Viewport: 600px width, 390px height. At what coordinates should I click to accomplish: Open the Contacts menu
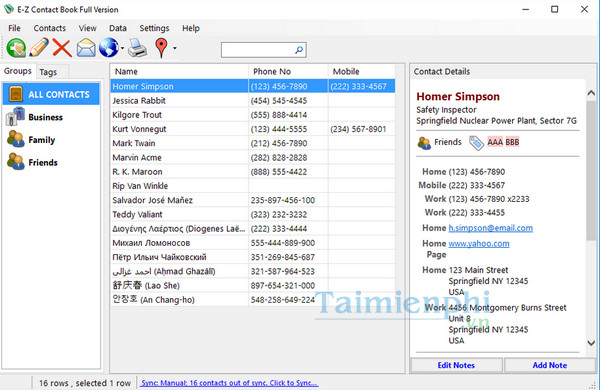pyautogui.click(x=50, y=28)
